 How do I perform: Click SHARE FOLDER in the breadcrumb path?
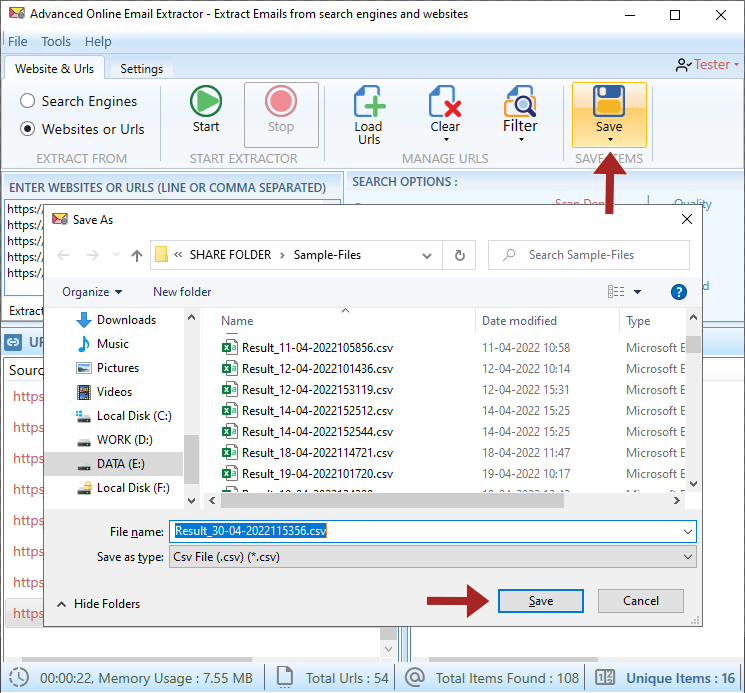(230, 255)
